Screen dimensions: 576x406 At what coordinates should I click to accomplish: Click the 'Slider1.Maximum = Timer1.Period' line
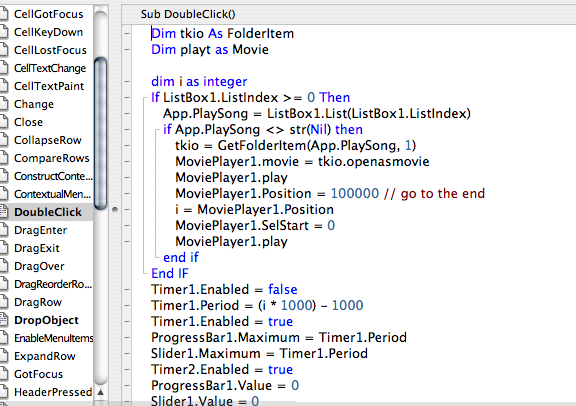pyautogui.click(x=259, y=353)
